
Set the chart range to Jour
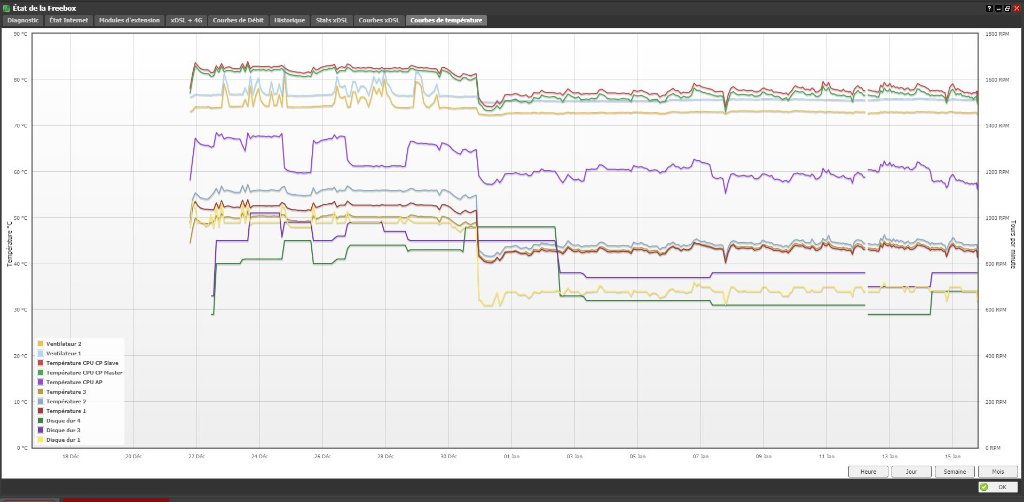pos(912,471)
